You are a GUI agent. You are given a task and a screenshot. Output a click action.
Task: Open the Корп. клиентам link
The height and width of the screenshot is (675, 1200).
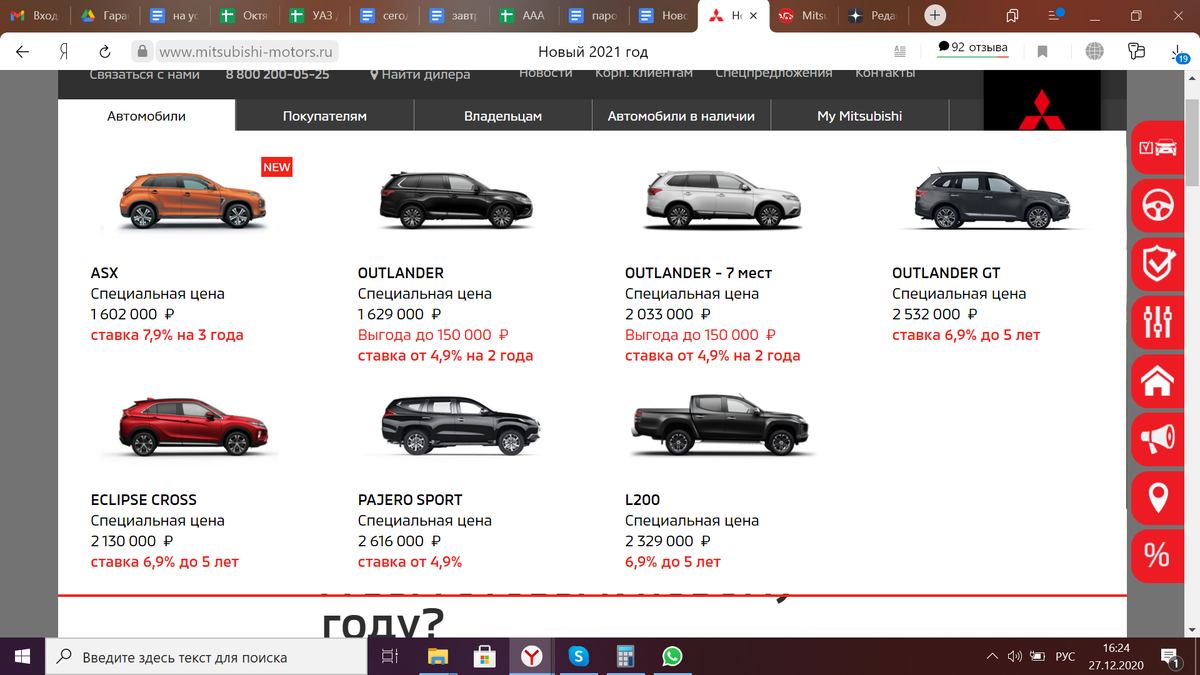(643, 73)
